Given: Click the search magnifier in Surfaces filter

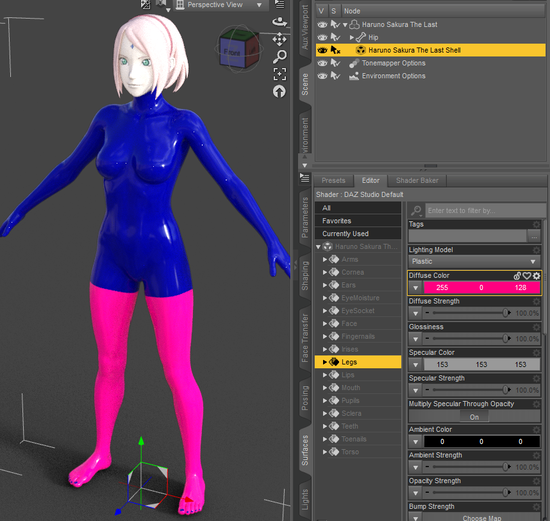Looking at the screenshot, I should point(416,211).
